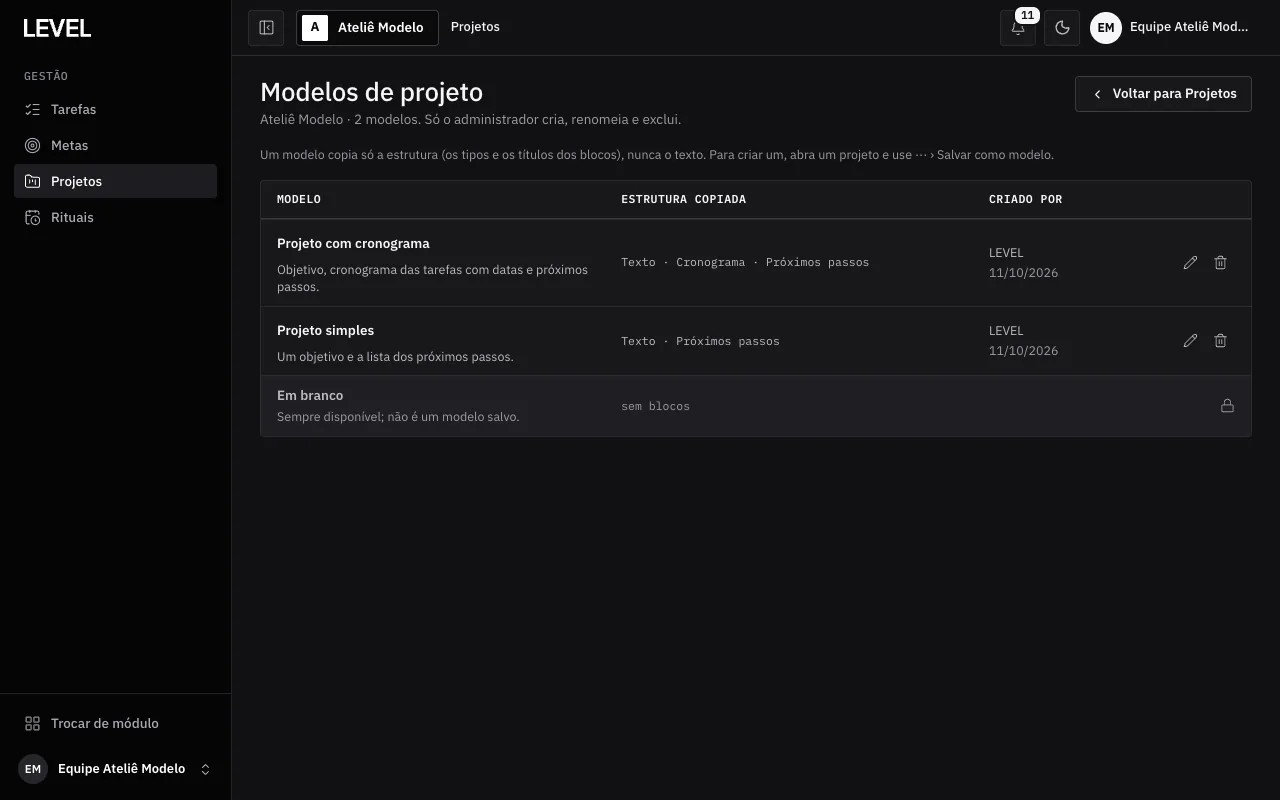Edit the 'Projeto com cronograma' model

[x=1190, y=263]
